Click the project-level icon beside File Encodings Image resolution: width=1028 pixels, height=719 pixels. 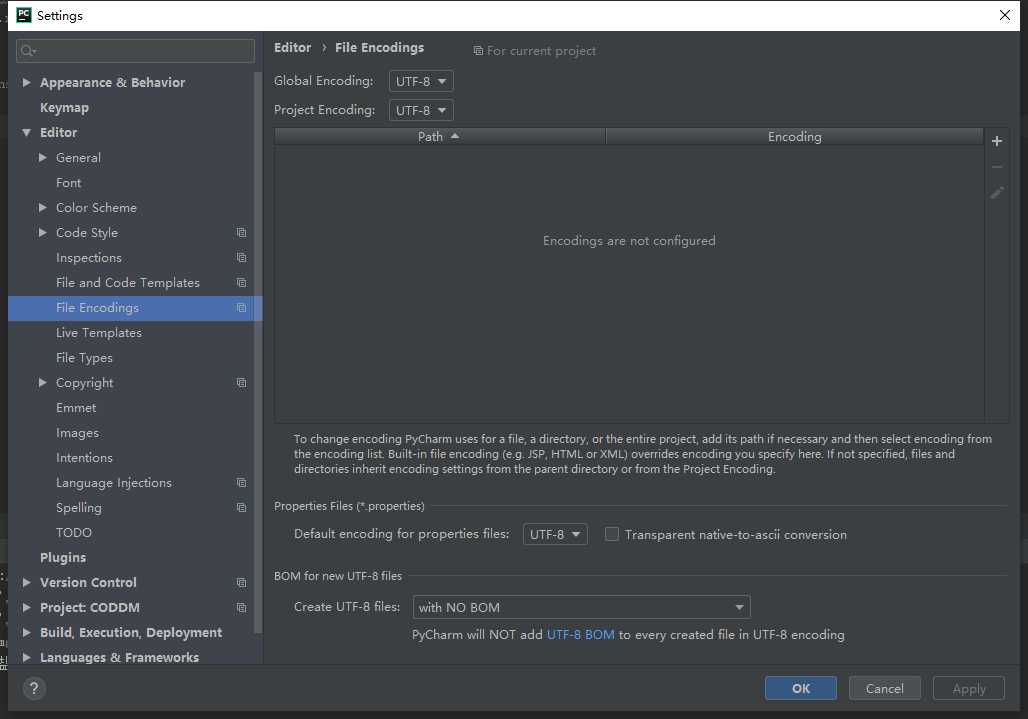pos(241,307)
